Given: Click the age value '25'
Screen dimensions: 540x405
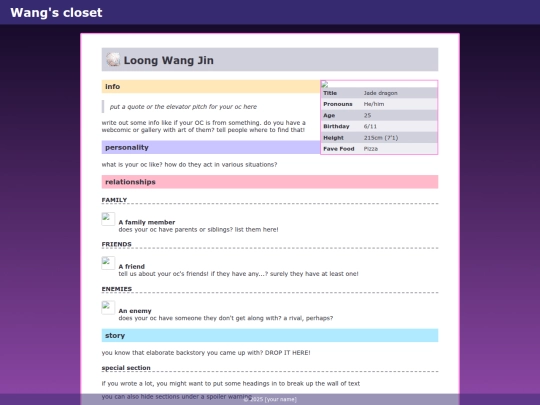Looking at the screenshot, I should 367,115.
